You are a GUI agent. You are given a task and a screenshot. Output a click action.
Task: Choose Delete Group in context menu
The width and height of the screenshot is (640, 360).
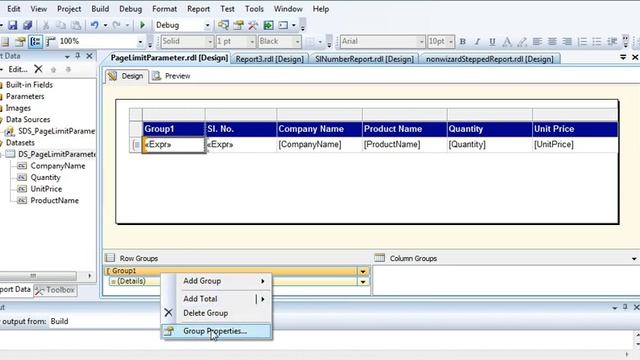tap(217, 313)
